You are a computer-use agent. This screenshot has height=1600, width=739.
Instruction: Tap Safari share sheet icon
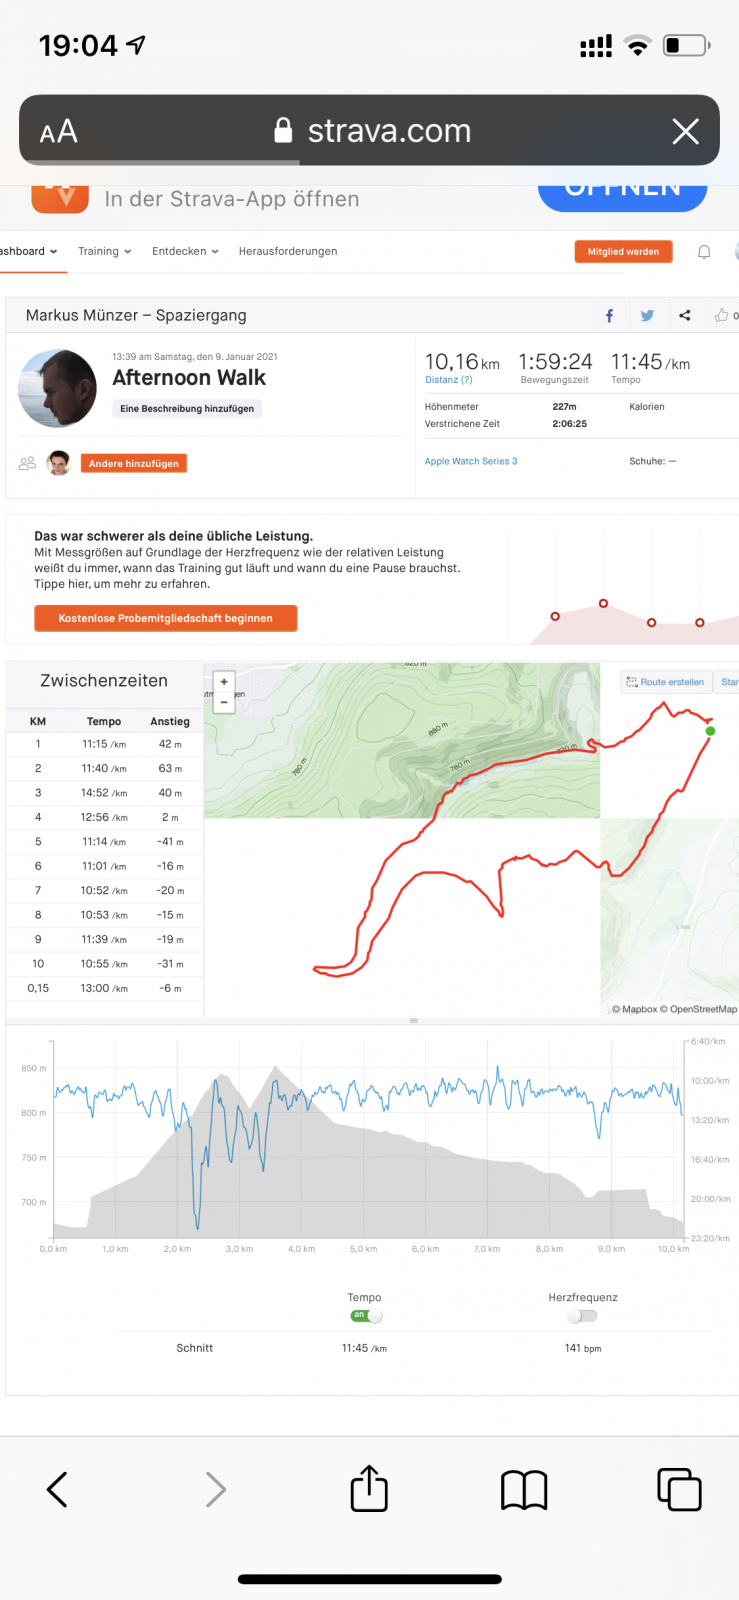[369, 1489]
